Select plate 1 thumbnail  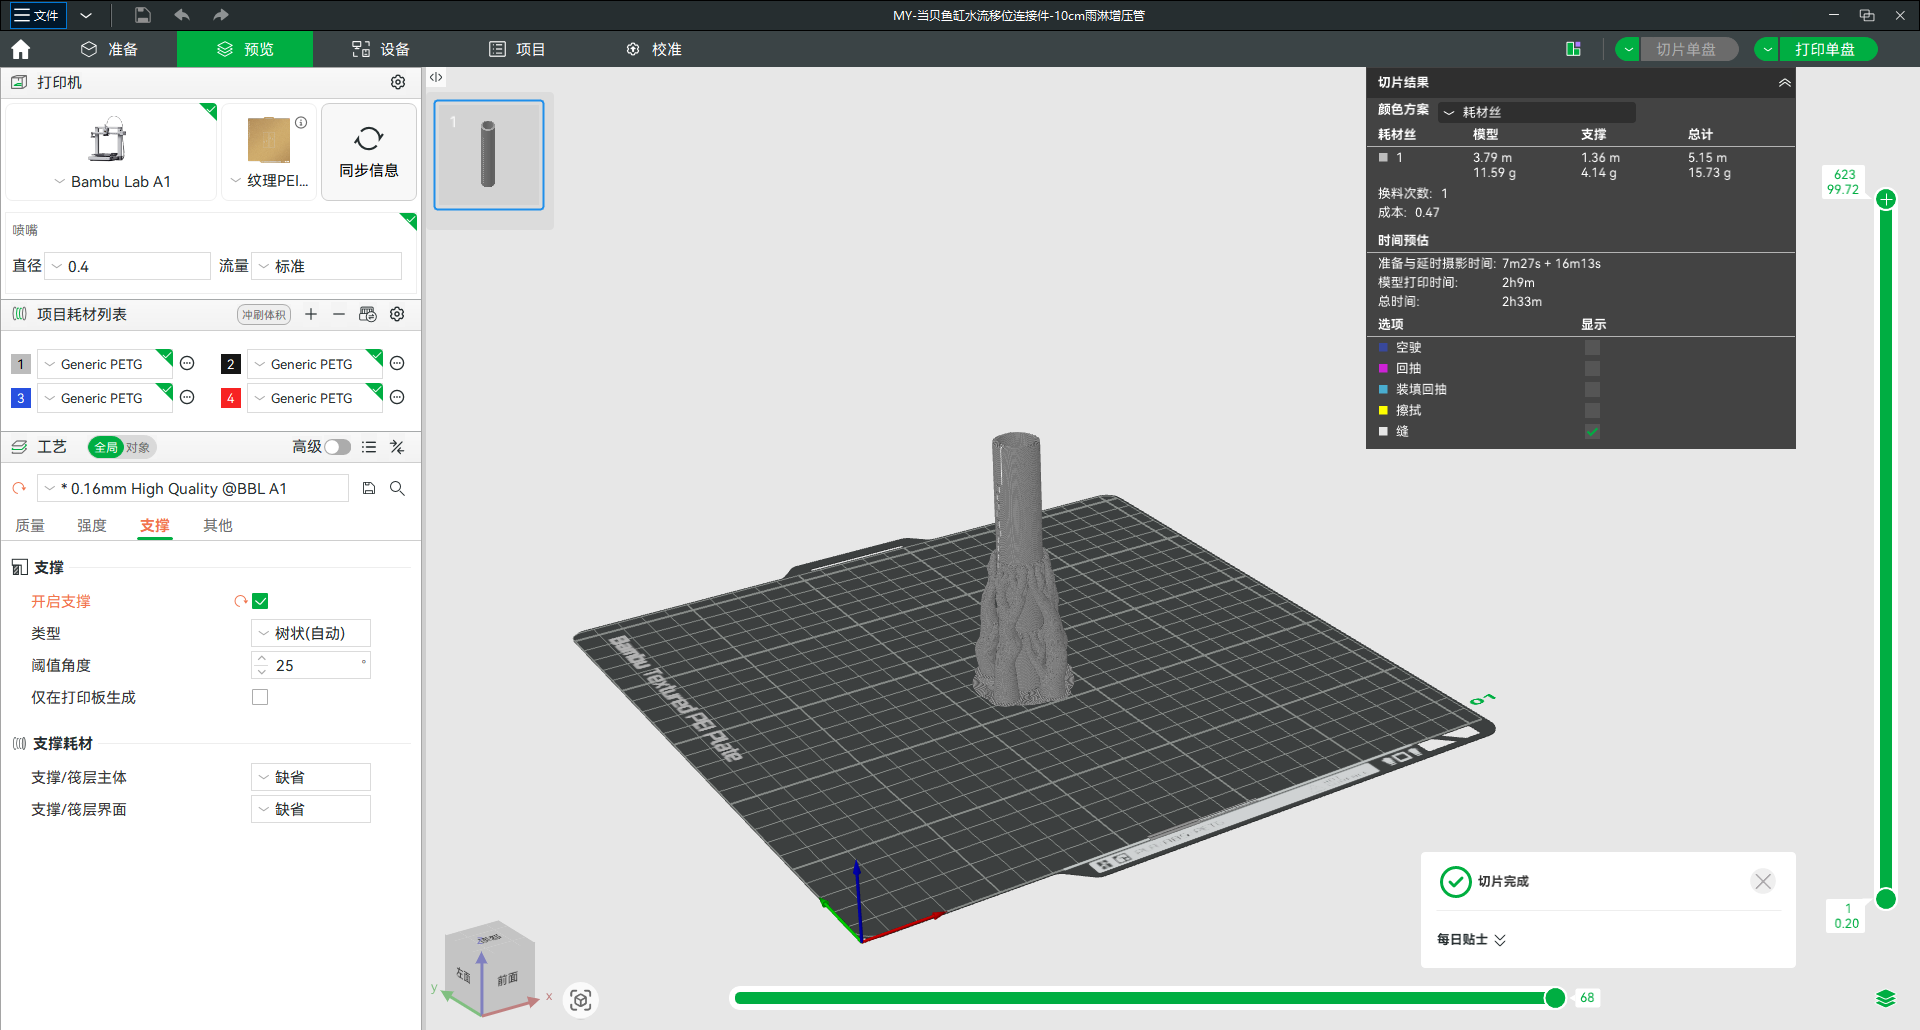(x=489, y=155)
